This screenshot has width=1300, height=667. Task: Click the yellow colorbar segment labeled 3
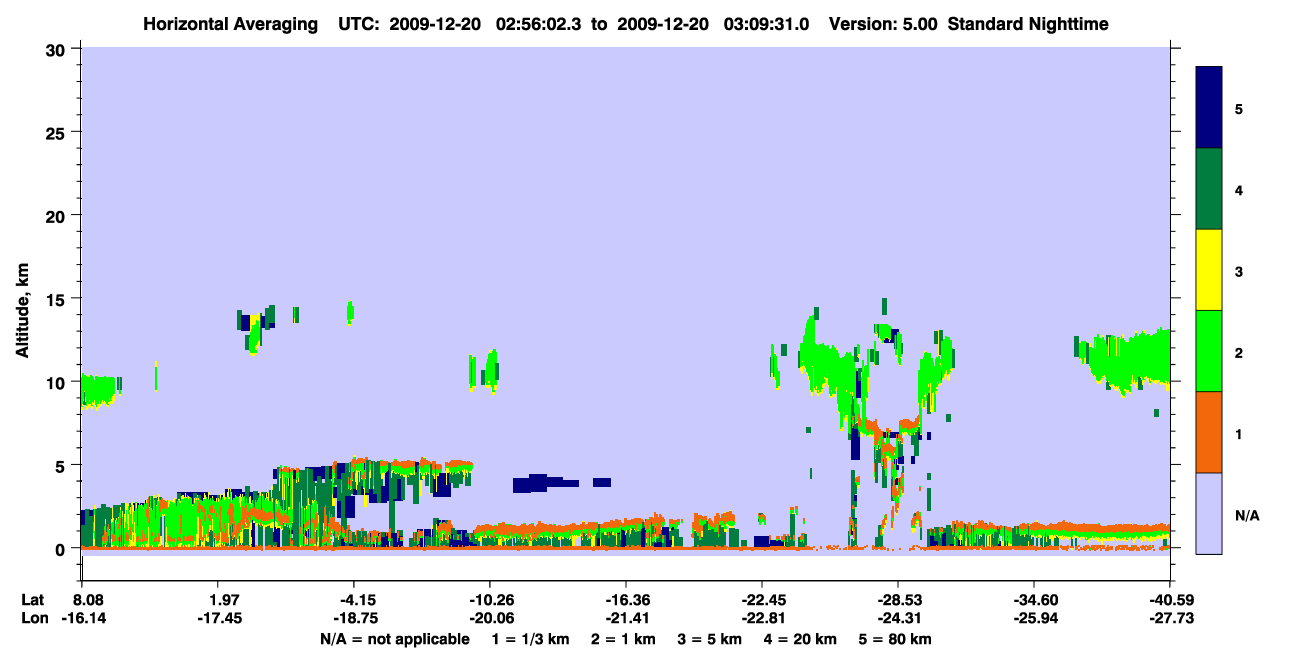tap(1209, 270)
